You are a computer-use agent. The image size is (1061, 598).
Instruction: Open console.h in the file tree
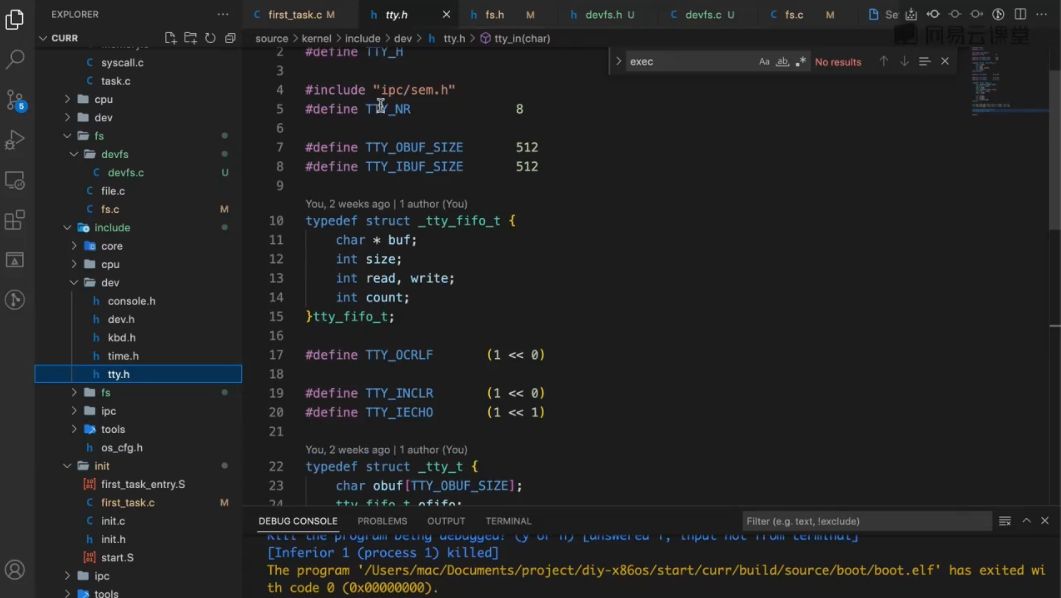click(x=131, y=301)
